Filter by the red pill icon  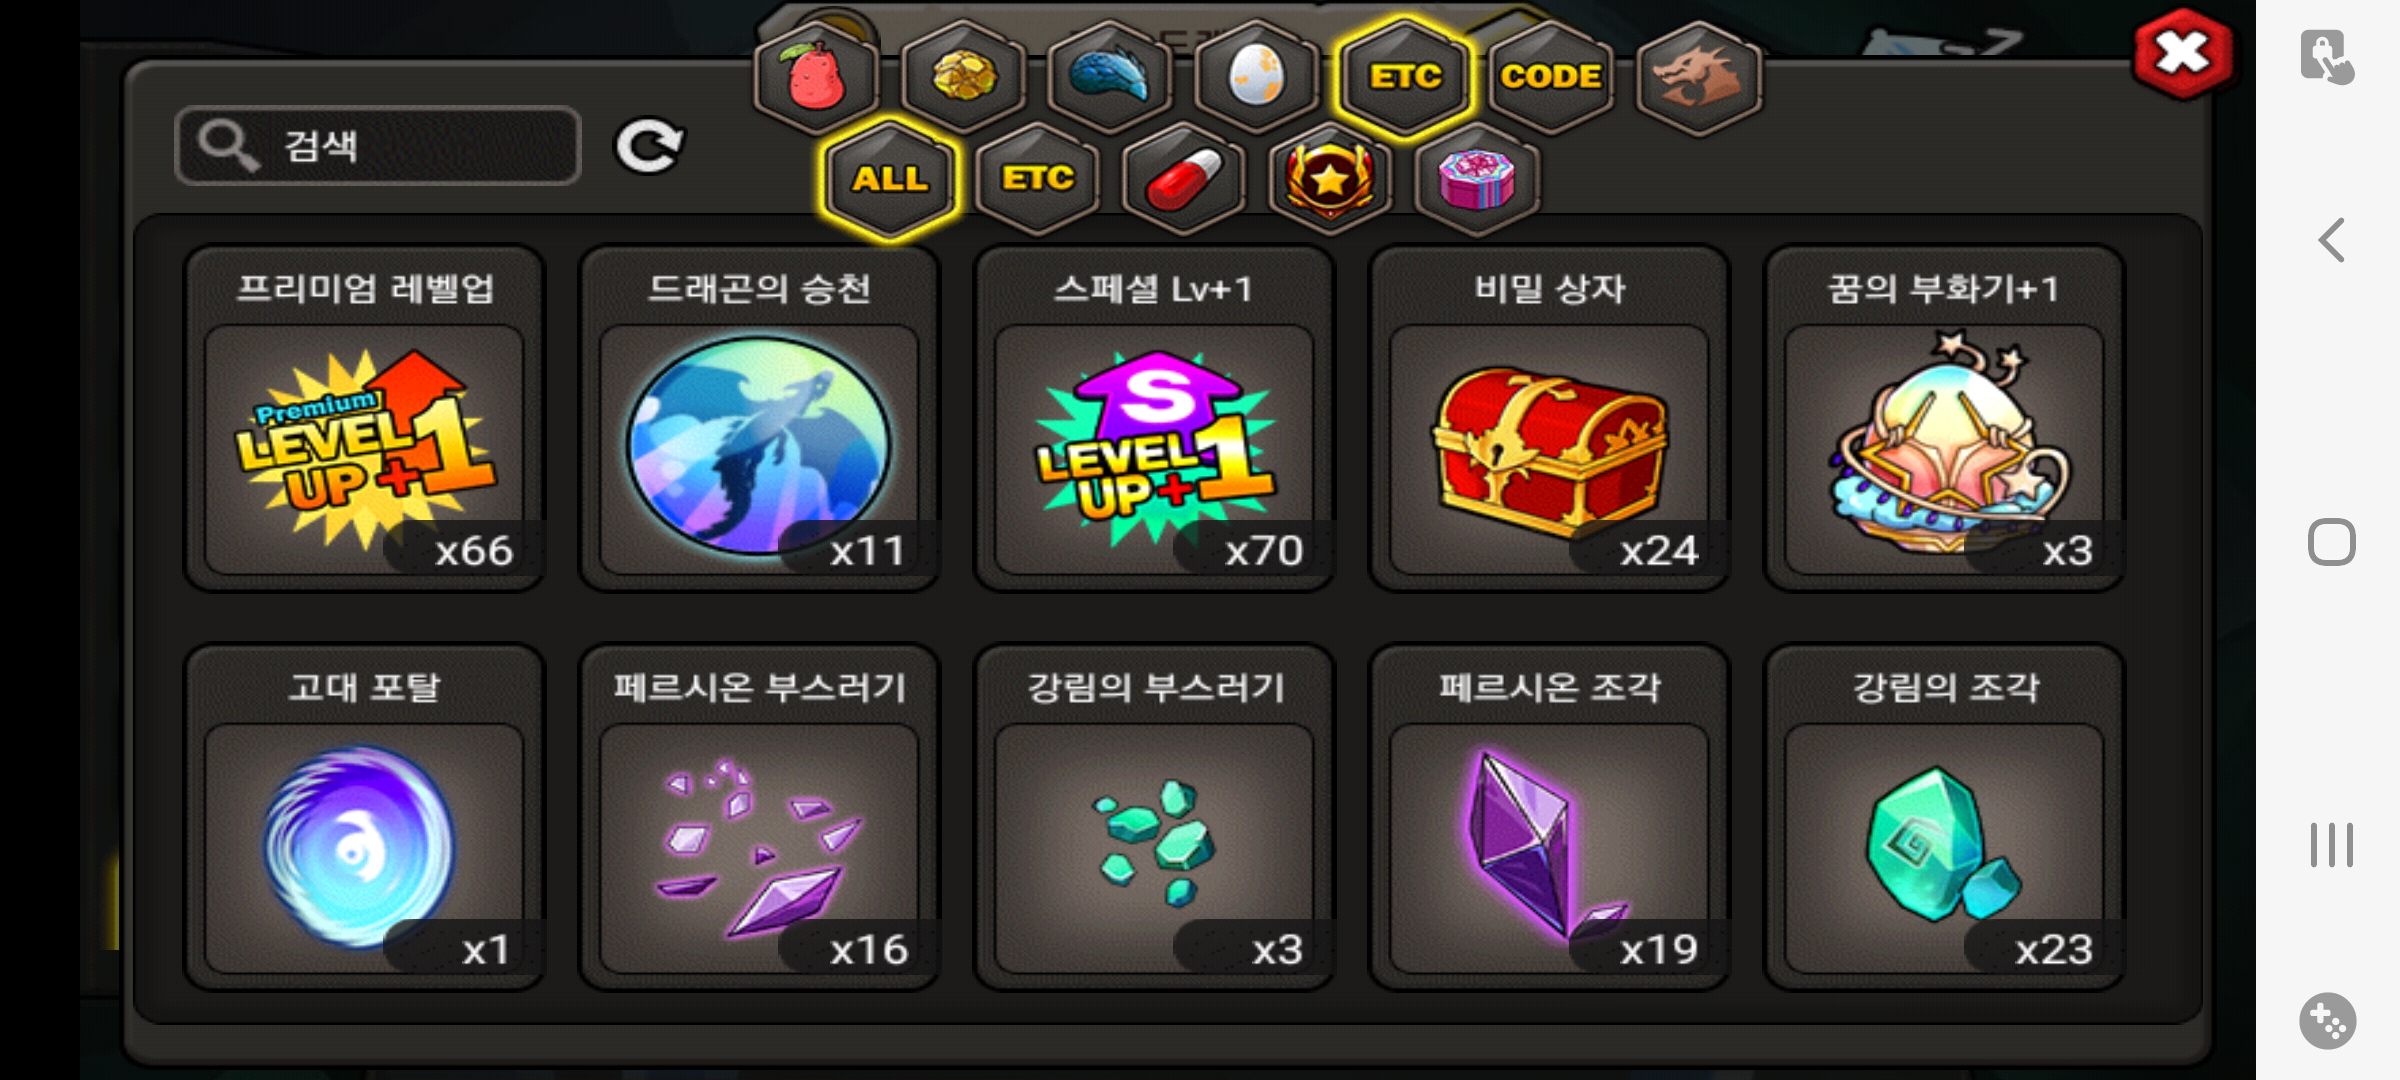[1184, 180]
